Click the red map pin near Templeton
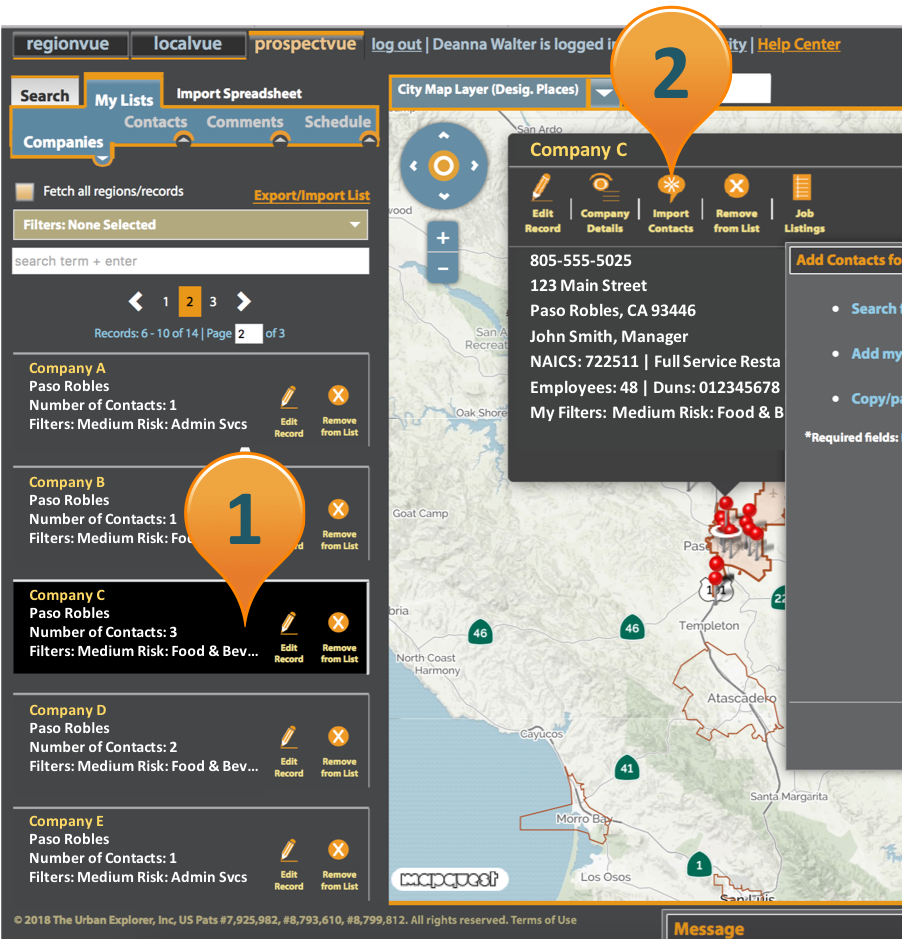The image size is (902, 939). pos(715,577)
